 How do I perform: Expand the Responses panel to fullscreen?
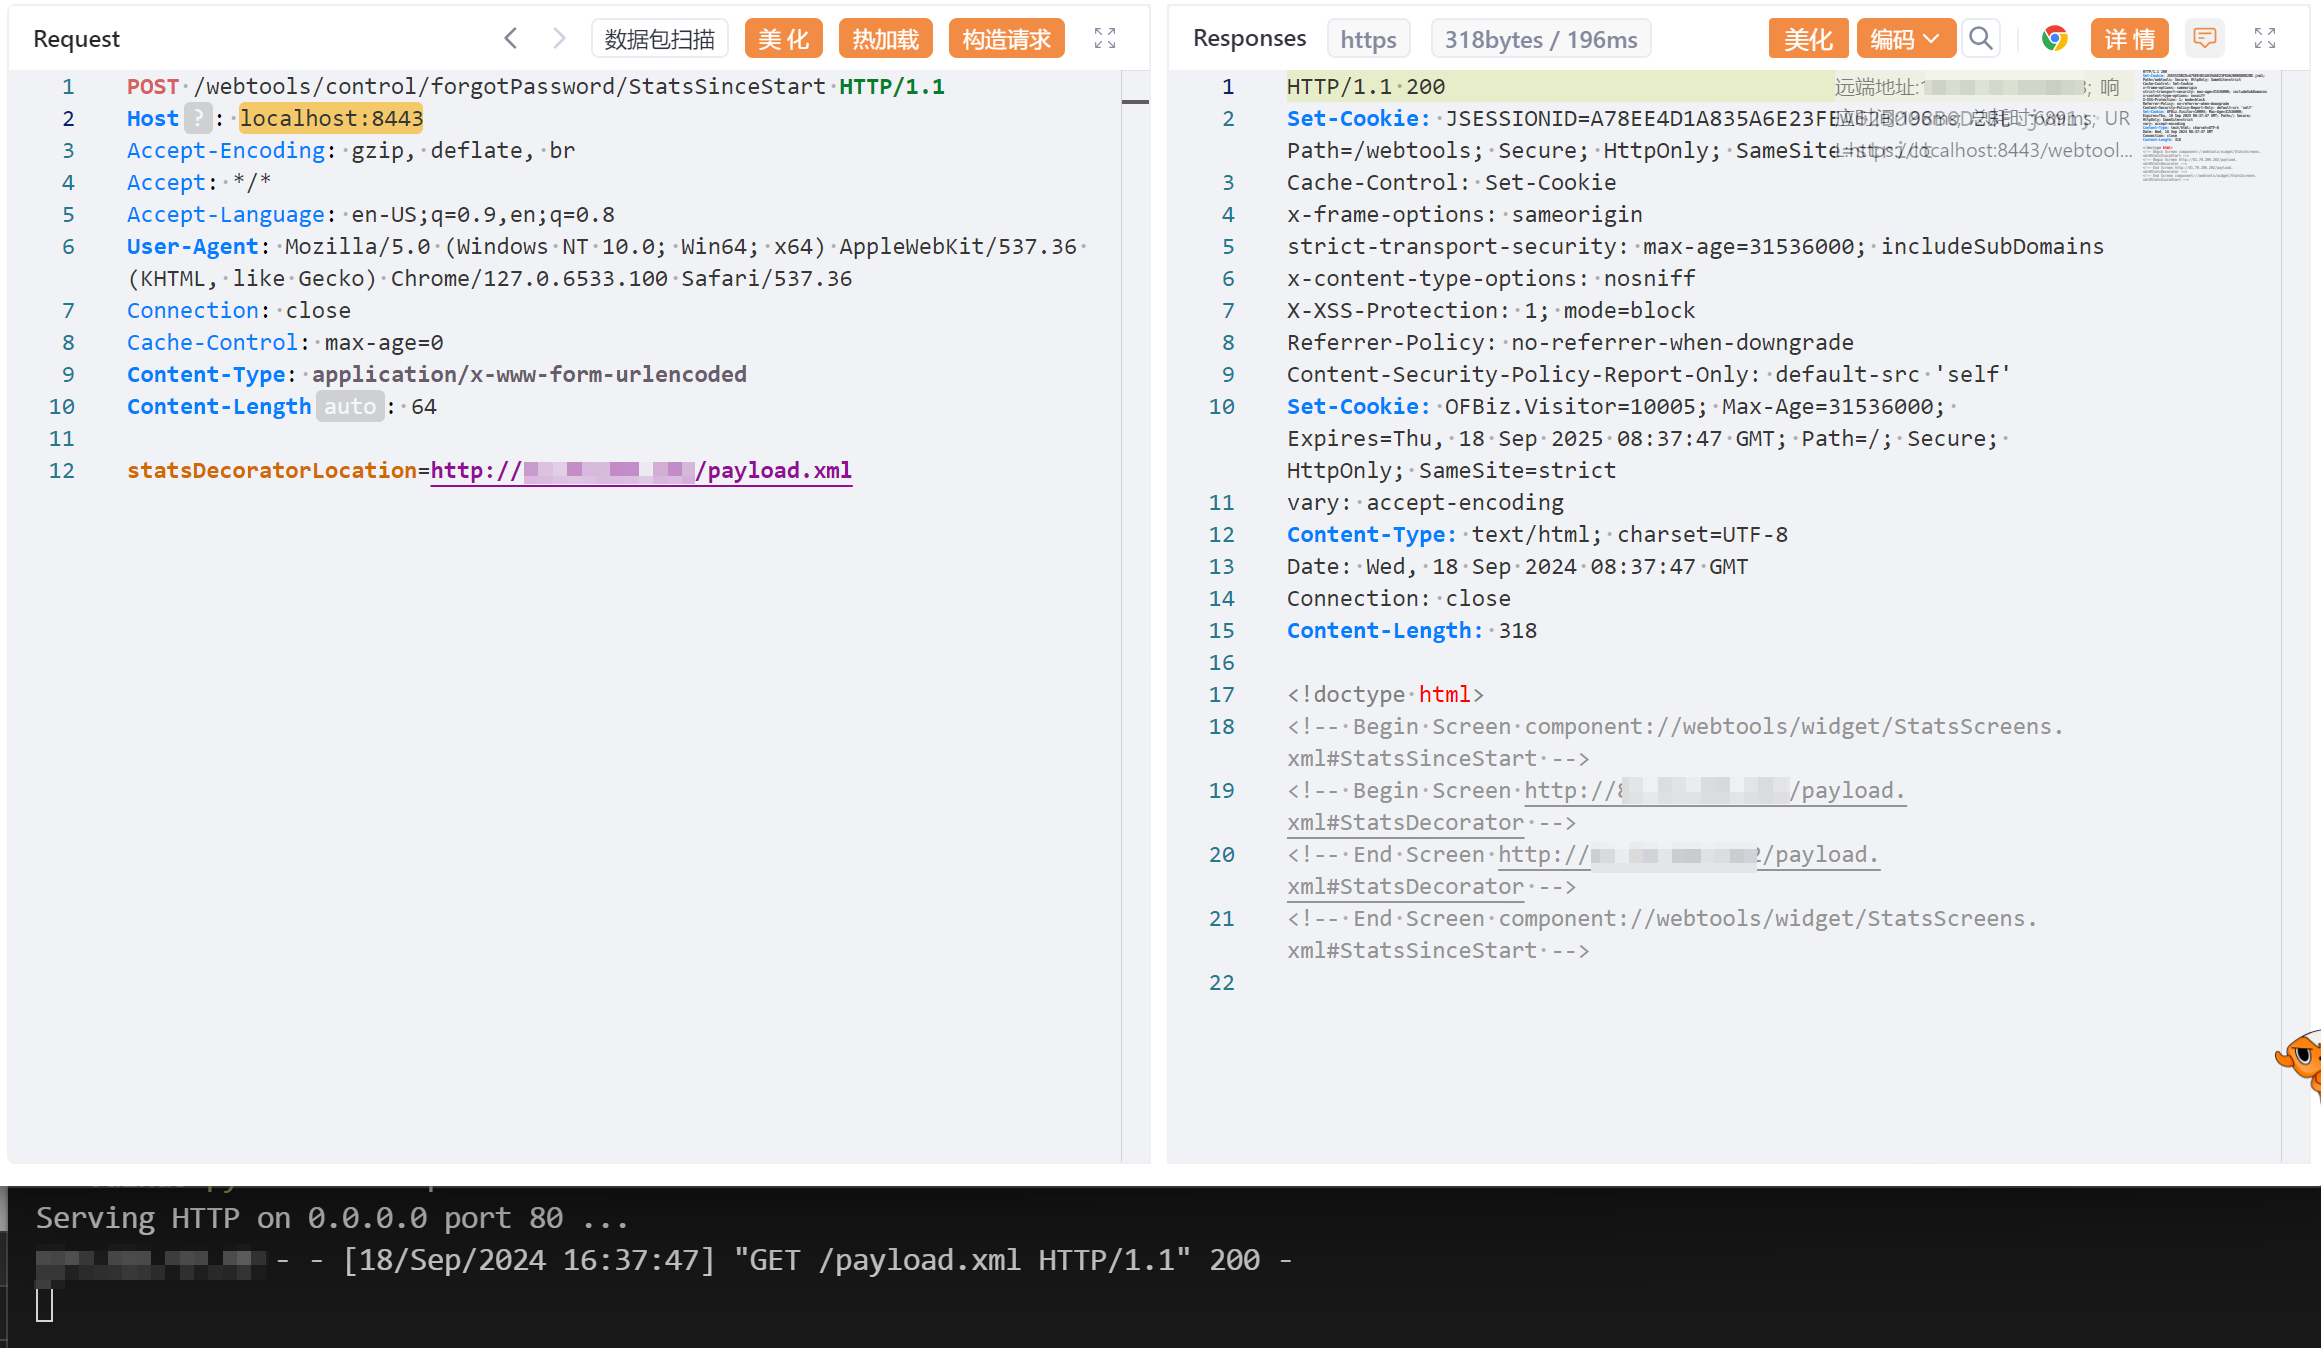coord(2264,39)
